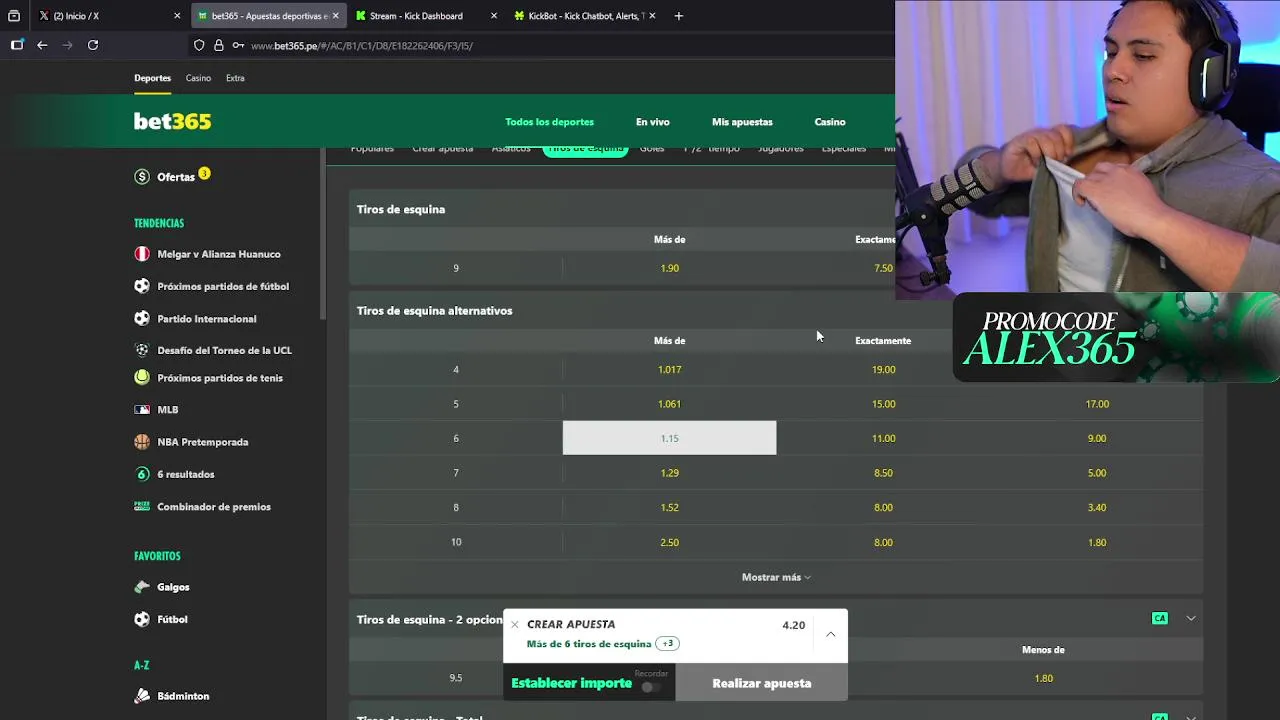
Task: Open En vivo in the header
Action: pyautogui.click(x=653, y=122)
